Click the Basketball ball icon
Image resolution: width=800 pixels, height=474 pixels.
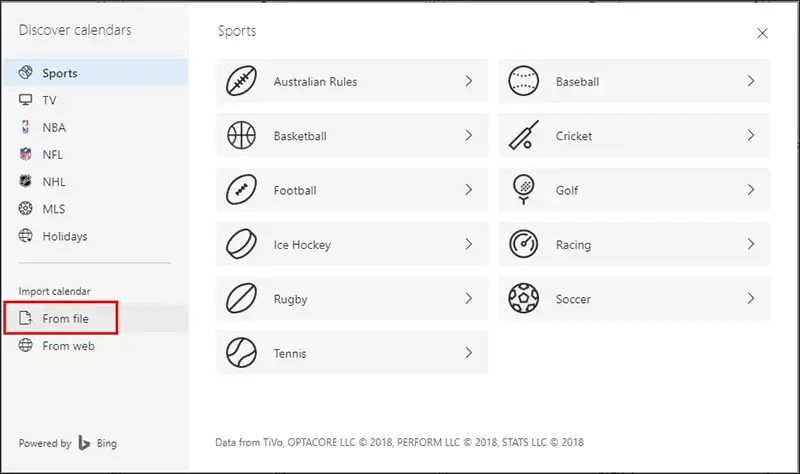tap(242, 136)
